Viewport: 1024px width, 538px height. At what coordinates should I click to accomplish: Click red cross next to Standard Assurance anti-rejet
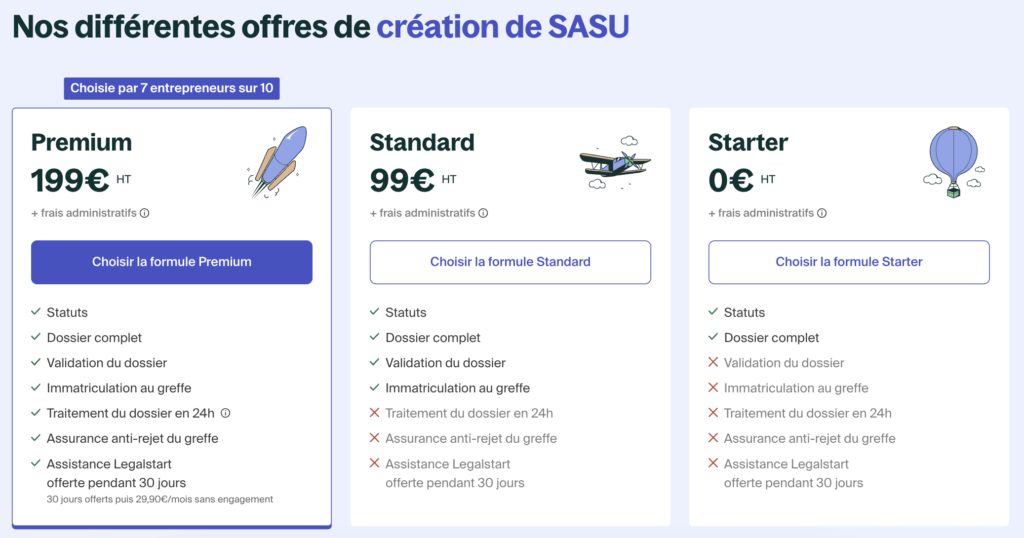coord(375,438)
